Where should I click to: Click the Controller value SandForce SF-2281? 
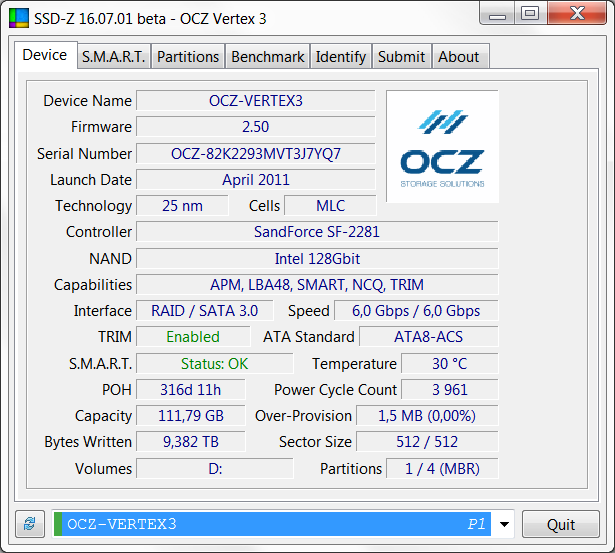317,232
